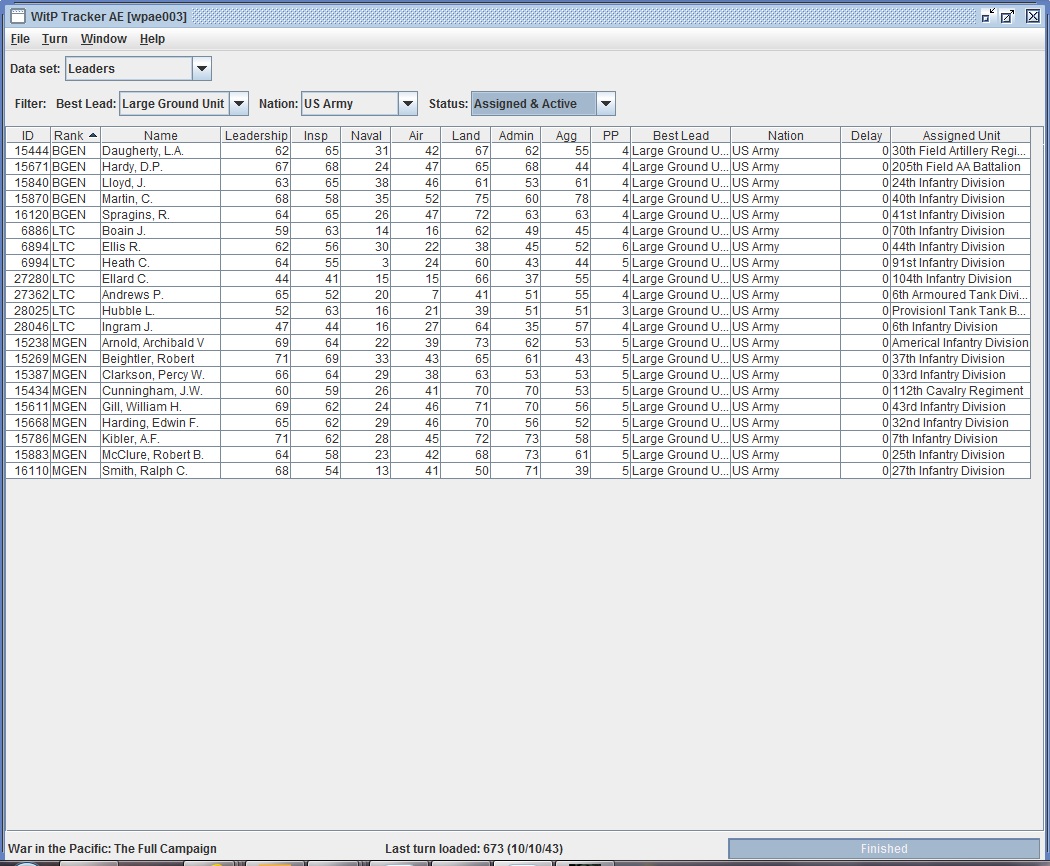This screenshot has width=1050, height=866.
Task: Click the iconify internal frame icon
Action: [x=988, y=16]
